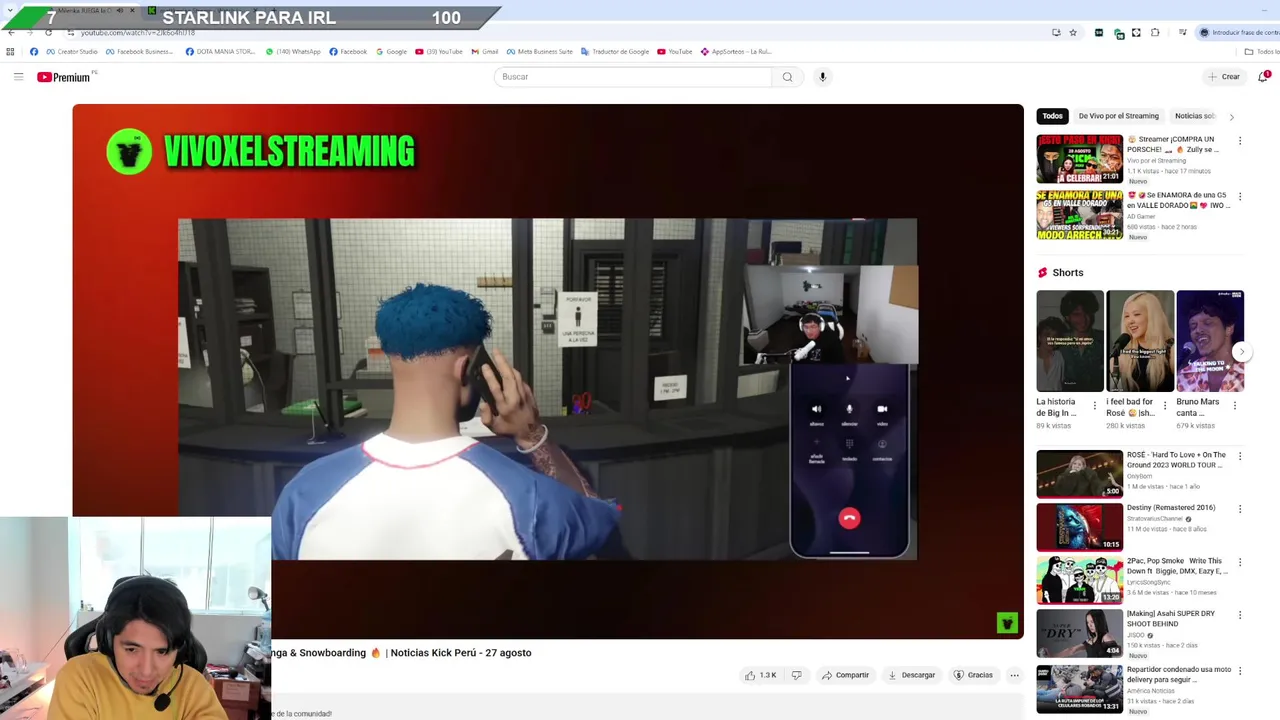Click the green badge extension icon
The width and height of the screenshot is (1280, 720).
pyautogui.click(x=1119, y=33)
